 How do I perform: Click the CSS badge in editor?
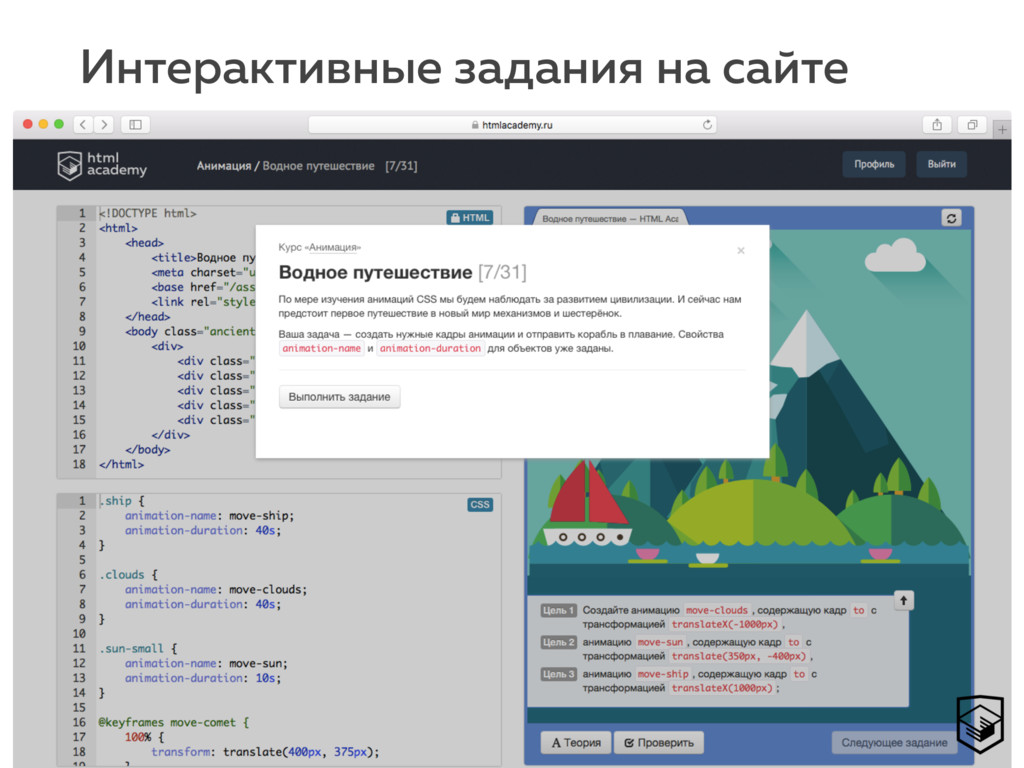coord(479,504)
